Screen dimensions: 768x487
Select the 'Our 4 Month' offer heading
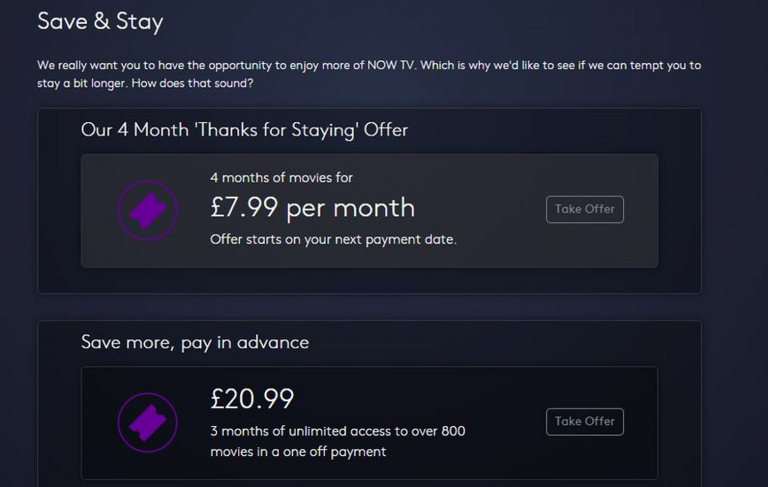coord(244,130)
